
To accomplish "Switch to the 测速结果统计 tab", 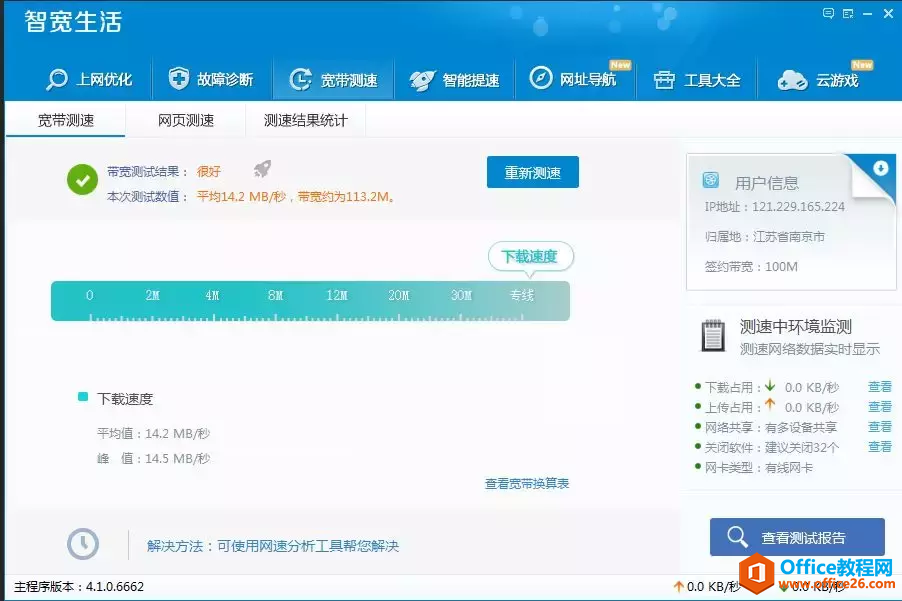I will coord(305,120).
